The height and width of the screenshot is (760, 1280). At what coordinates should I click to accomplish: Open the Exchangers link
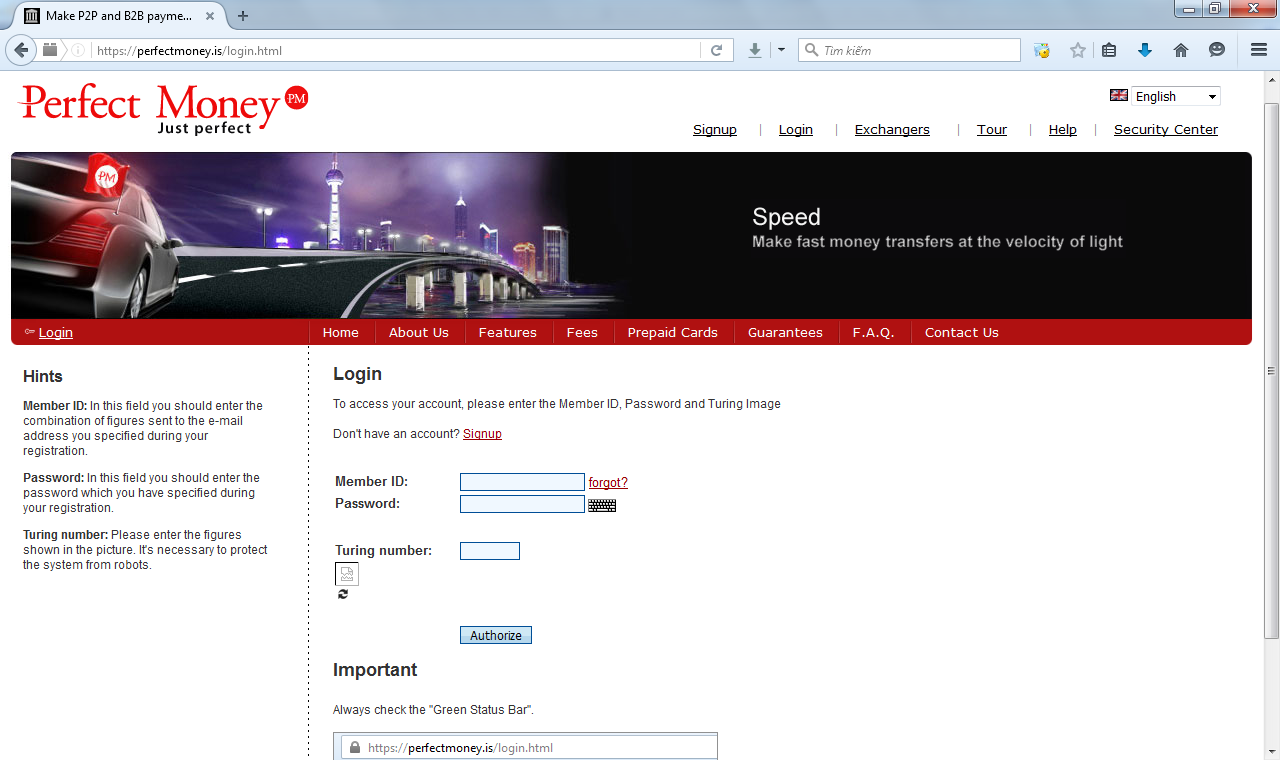pos(892,130)
